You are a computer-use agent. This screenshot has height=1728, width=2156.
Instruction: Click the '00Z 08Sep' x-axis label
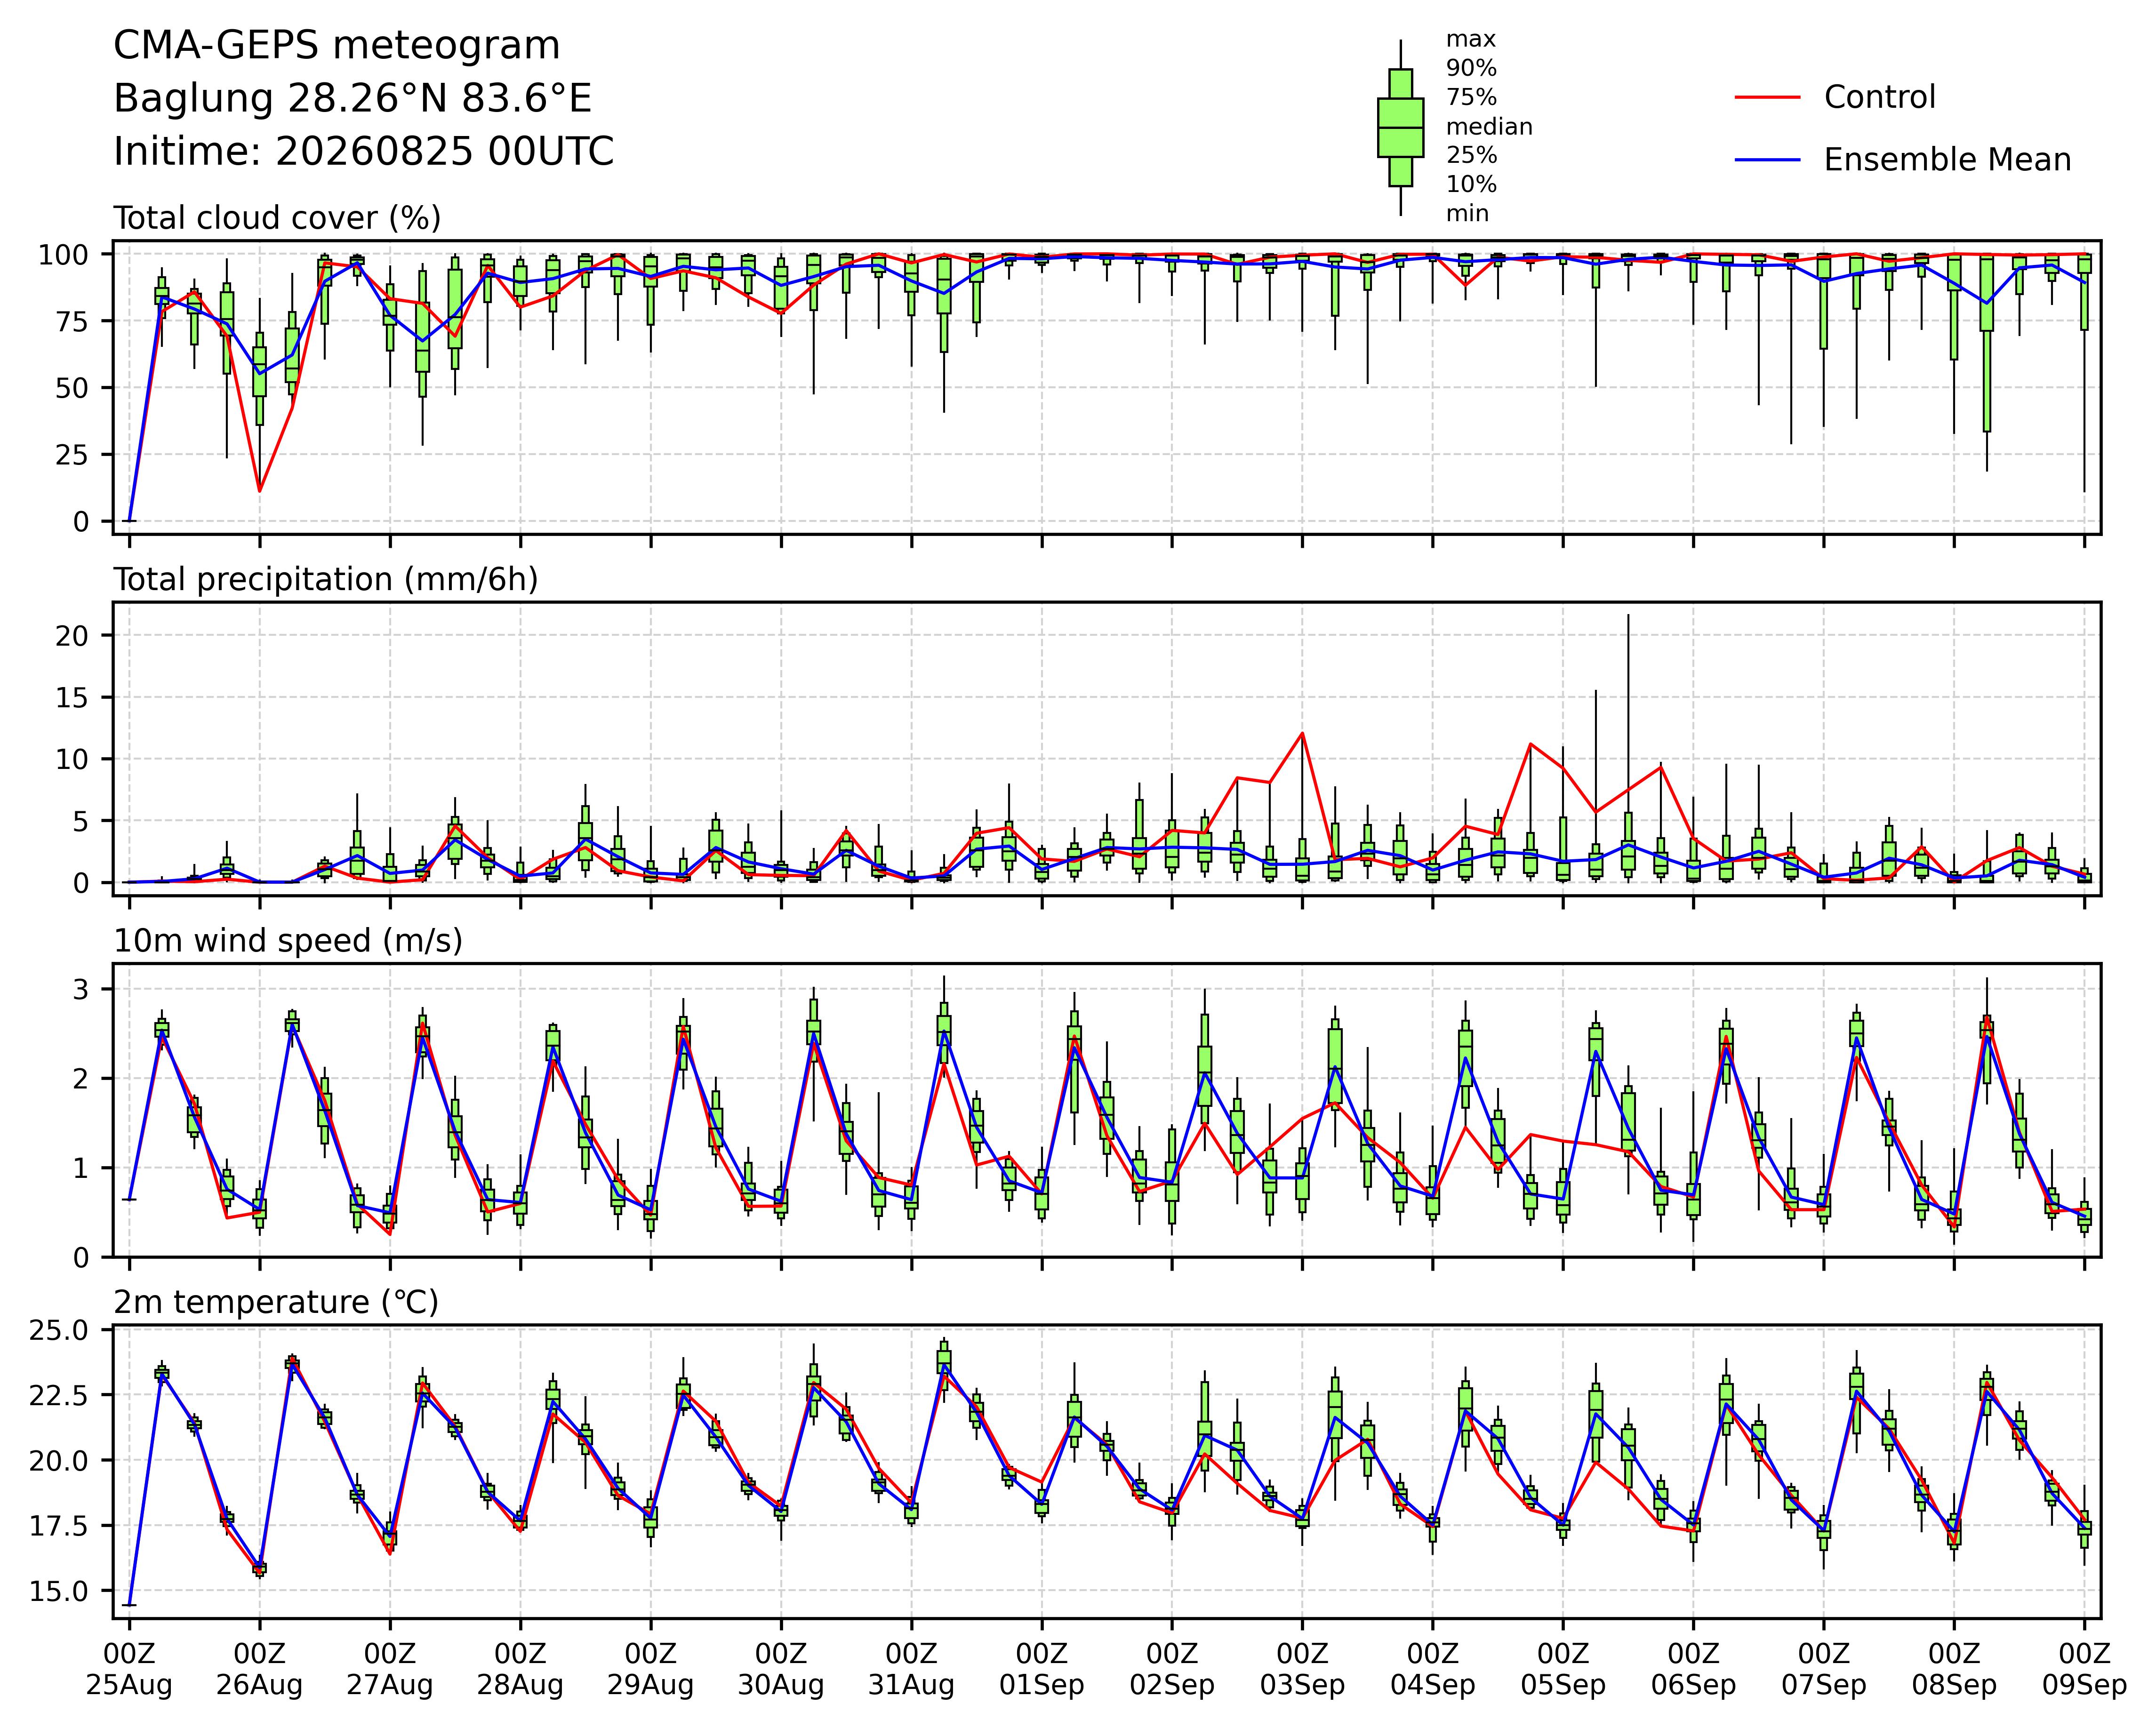[x=1954, y=1669]
